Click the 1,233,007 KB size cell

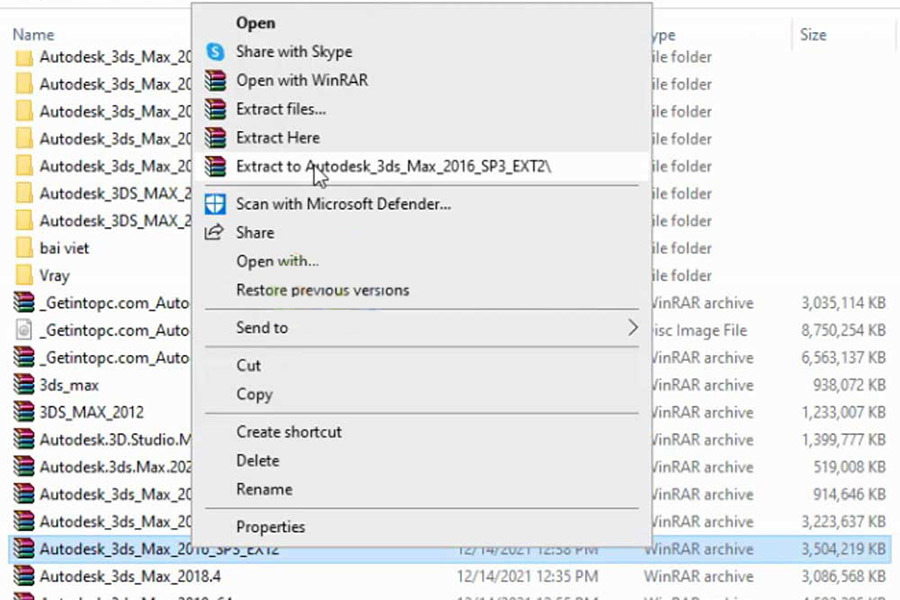[x=843, y=412]
